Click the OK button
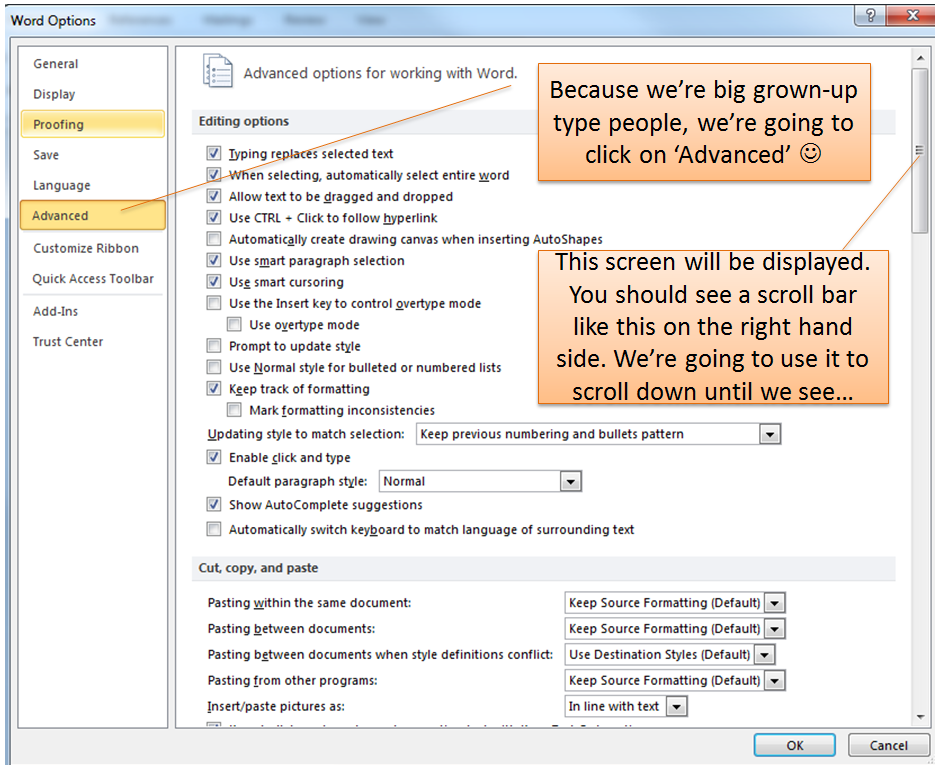The height and width of the screenshot is (765, 939). point(794,745)
